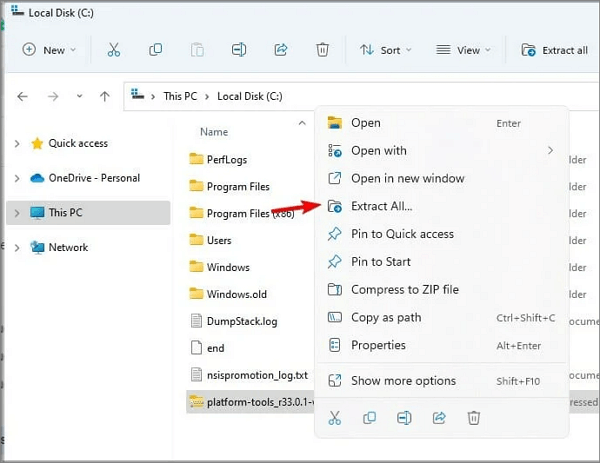Choose Show more options
This screenshot has width=600, height=463.
pyautogui.click(x=441, y=381)
